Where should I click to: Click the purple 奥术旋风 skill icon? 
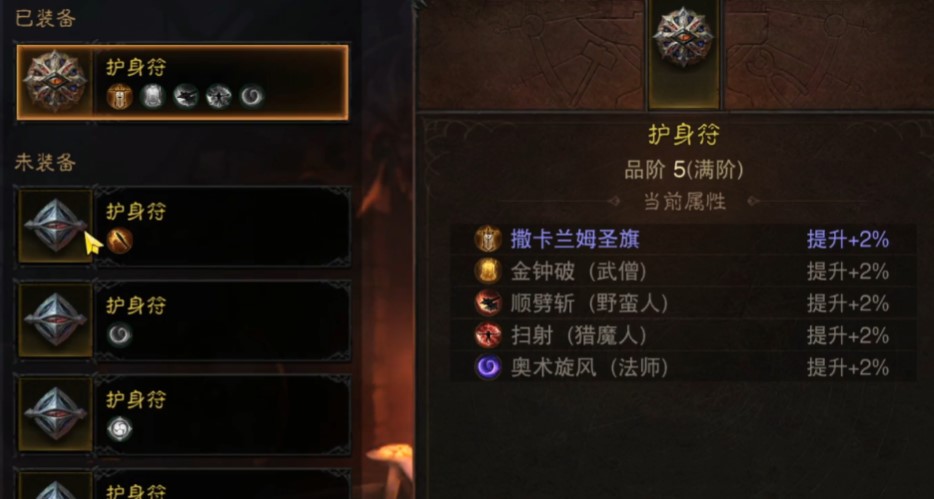[x=488, y=367]
